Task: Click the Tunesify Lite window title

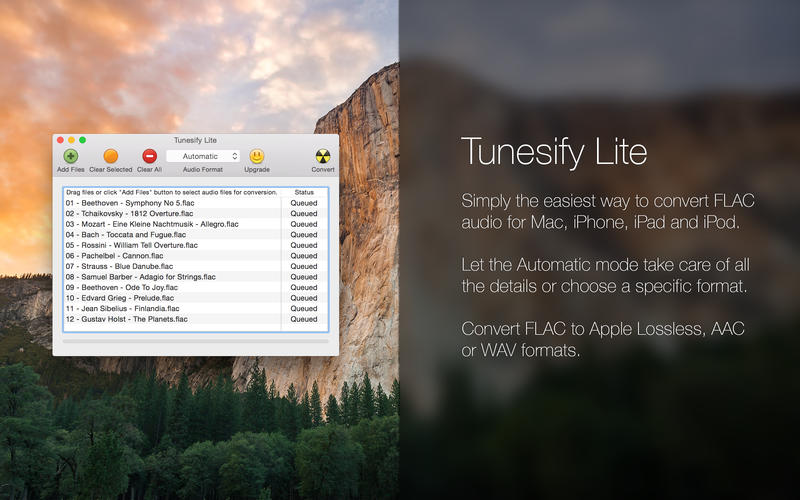Action: point(195,140)
